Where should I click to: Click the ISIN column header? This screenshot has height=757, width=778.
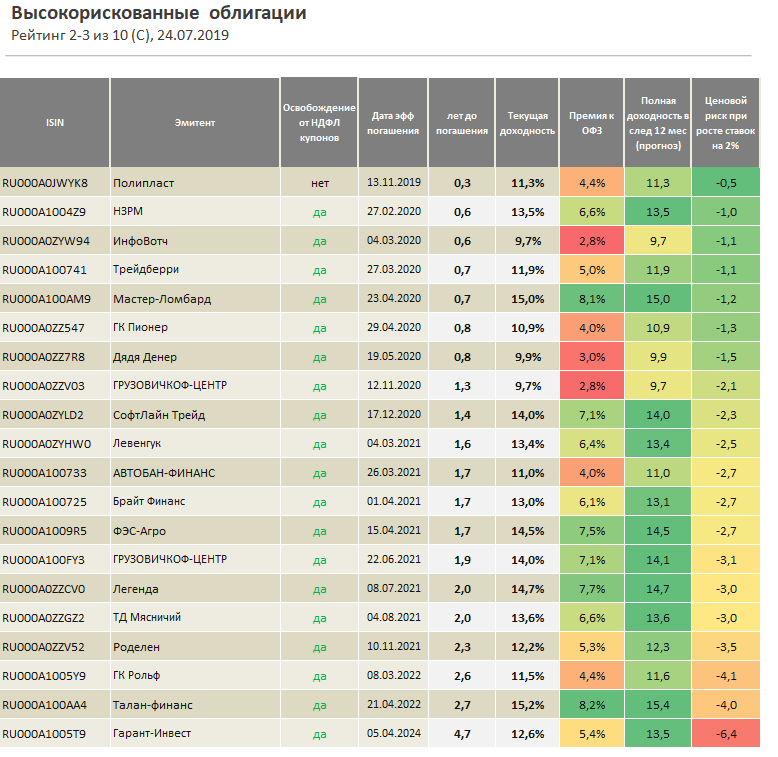(54, 122)
